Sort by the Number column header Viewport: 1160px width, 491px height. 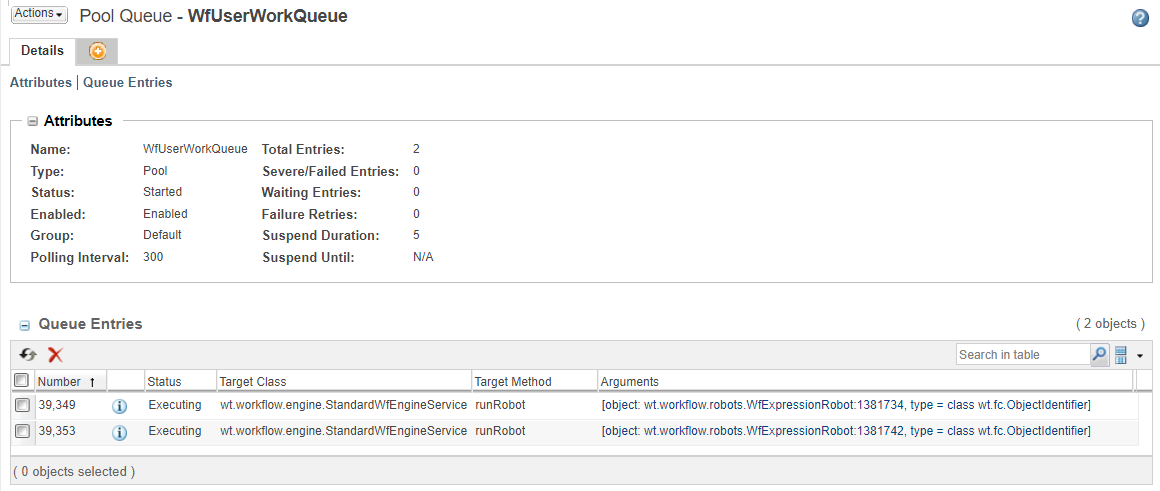(70, 382)
